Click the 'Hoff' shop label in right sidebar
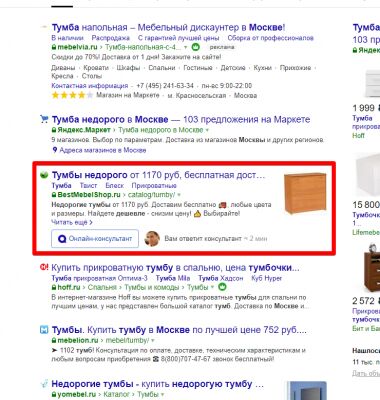Viewport: 380px width, 400px height. (358, 135)
